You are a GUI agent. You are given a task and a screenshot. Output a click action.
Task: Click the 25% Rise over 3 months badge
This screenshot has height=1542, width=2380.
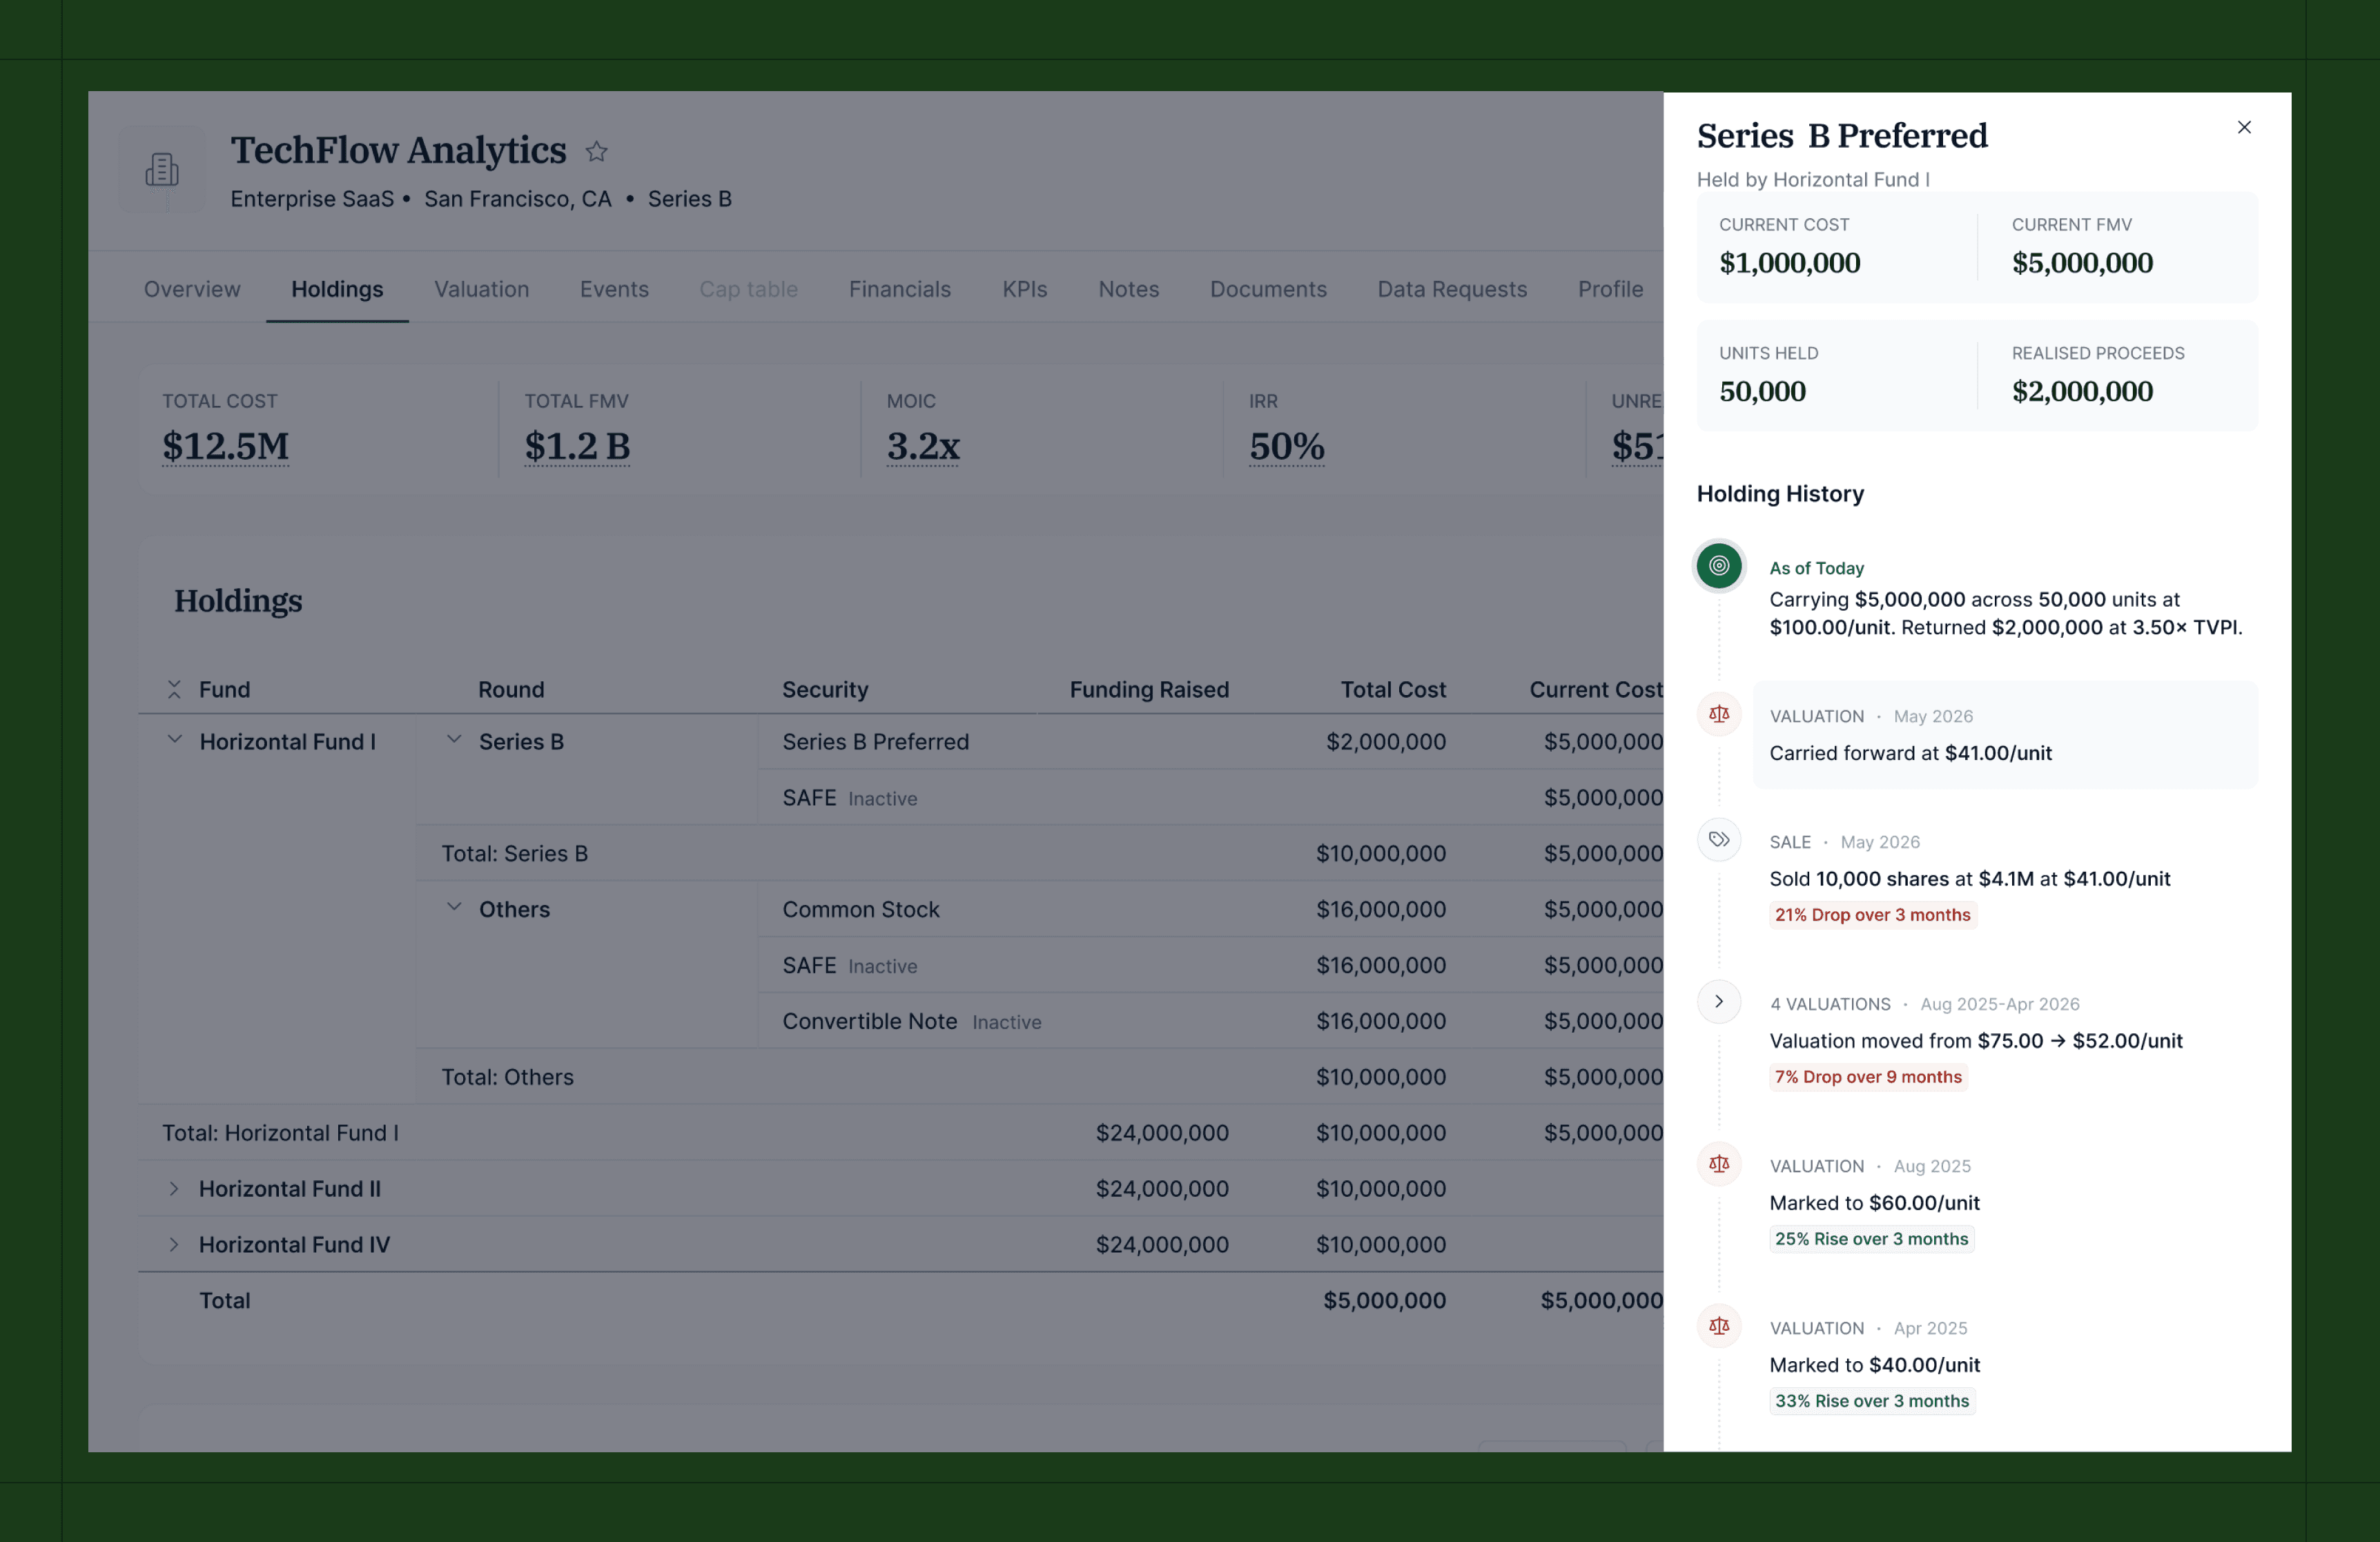[x=1871, y=1238]
